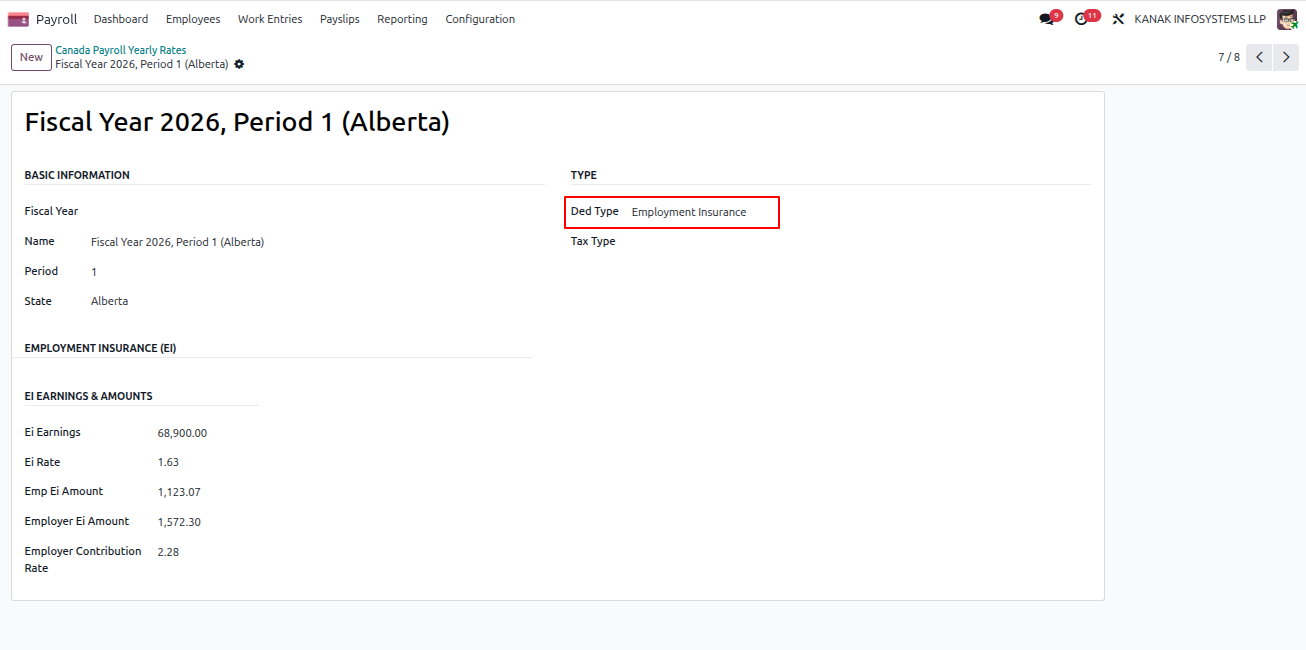Click the BASIC INFORMATION section heading
This screenshot has width=1306, height=650.
coord(77,175)
